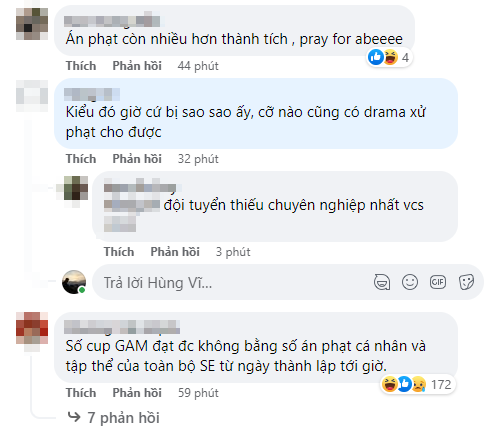View reactions on 'pray for abeeee' comment

[x=389, y=57]
